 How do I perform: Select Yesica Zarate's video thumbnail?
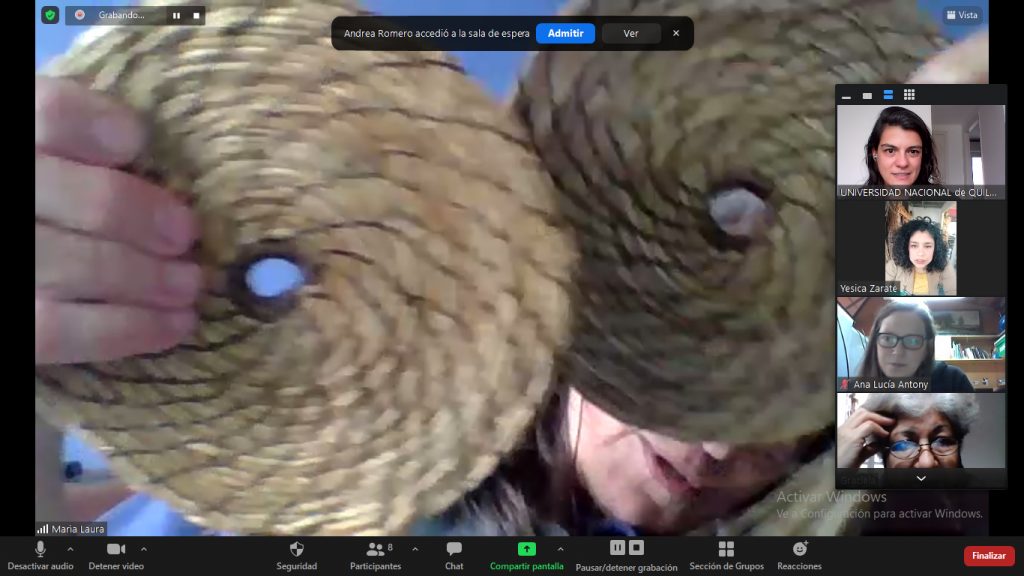click(920, 248)
